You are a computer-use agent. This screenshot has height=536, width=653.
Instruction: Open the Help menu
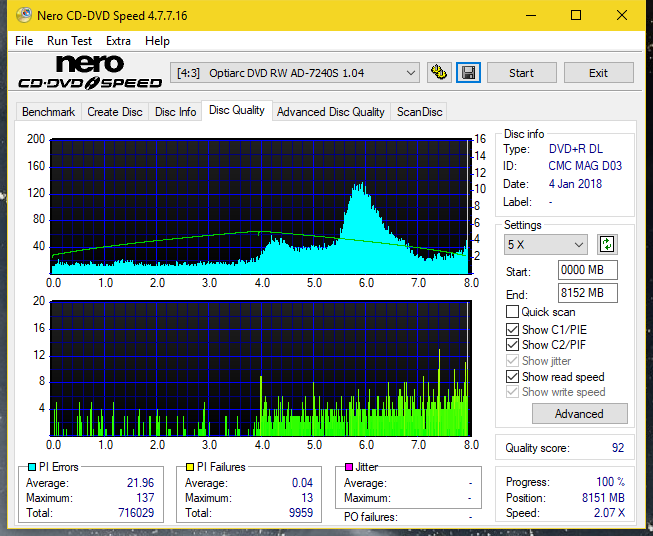pyautogui.click(x=157, y=41)
